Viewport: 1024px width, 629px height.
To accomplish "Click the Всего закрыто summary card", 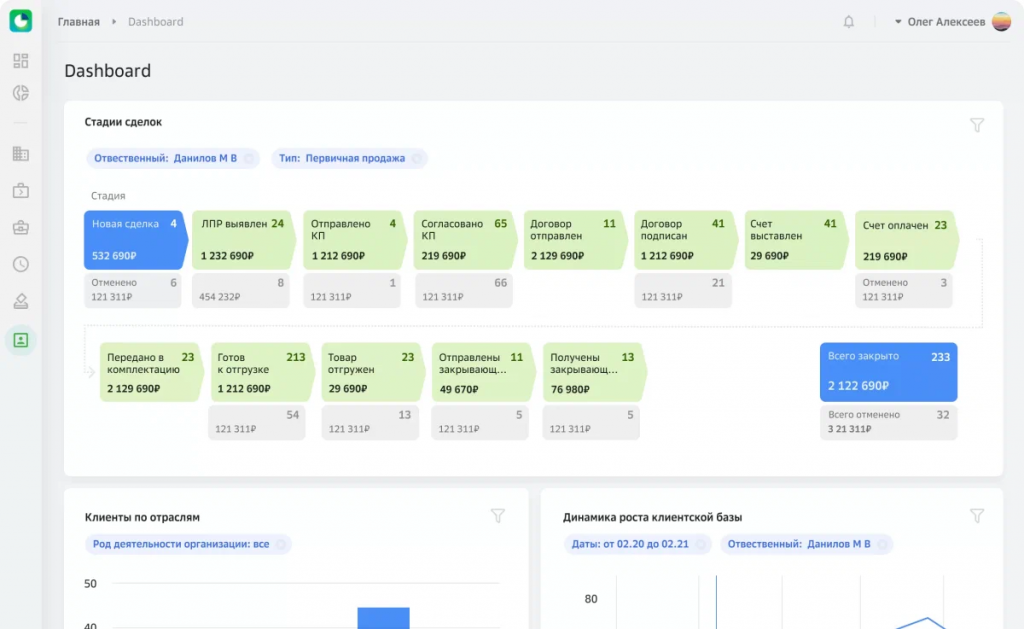I will (x=888, y=372).
